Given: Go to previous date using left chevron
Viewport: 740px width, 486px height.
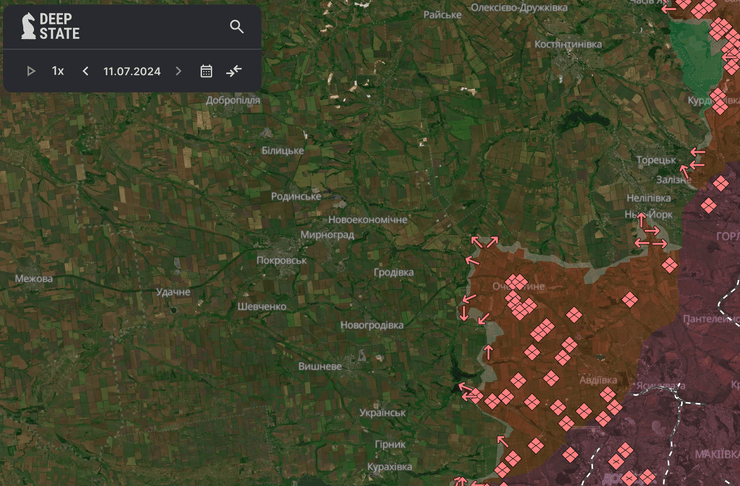Looking at the screenshot, I should (85, 71).
